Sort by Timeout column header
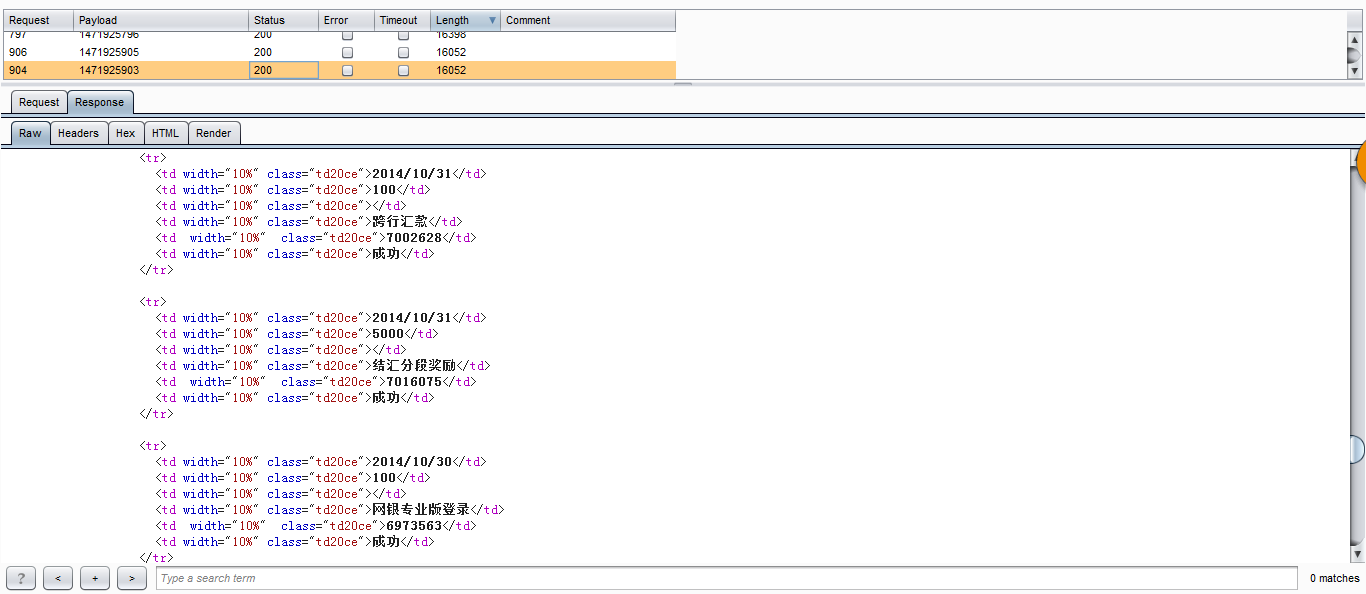 [403, 20]
